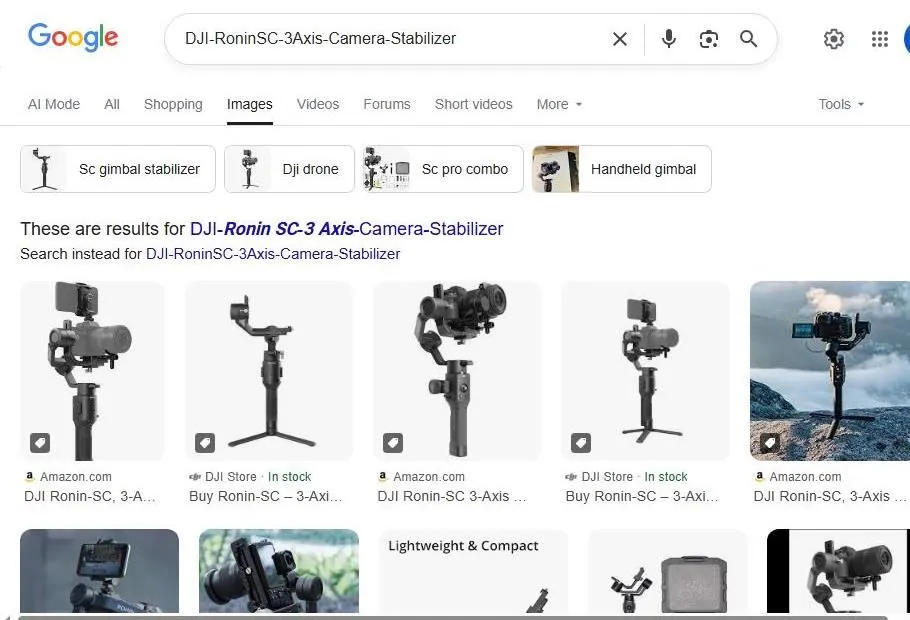Open the 'Lightweight & Compact' image thumbnail

tap(473, 570)
